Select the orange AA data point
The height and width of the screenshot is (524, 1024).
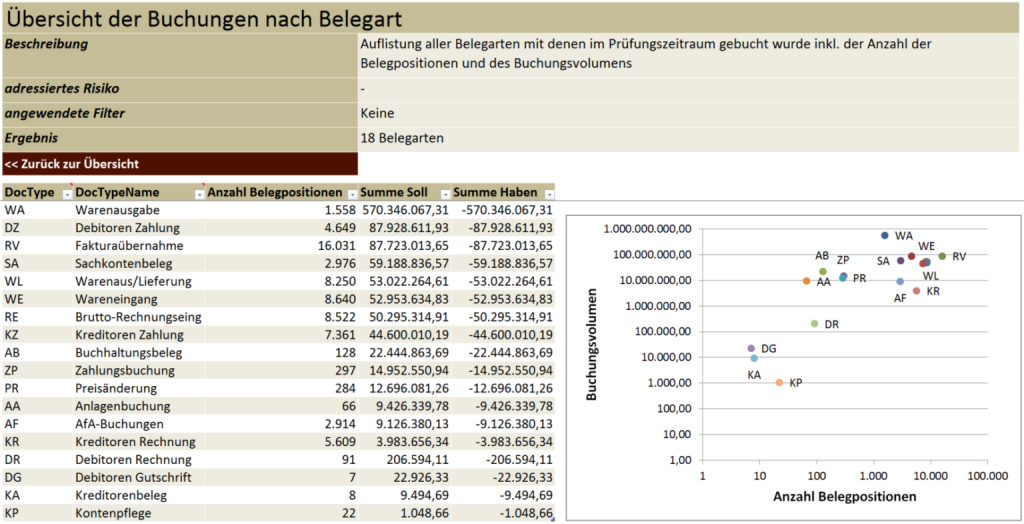click(806, 281)
